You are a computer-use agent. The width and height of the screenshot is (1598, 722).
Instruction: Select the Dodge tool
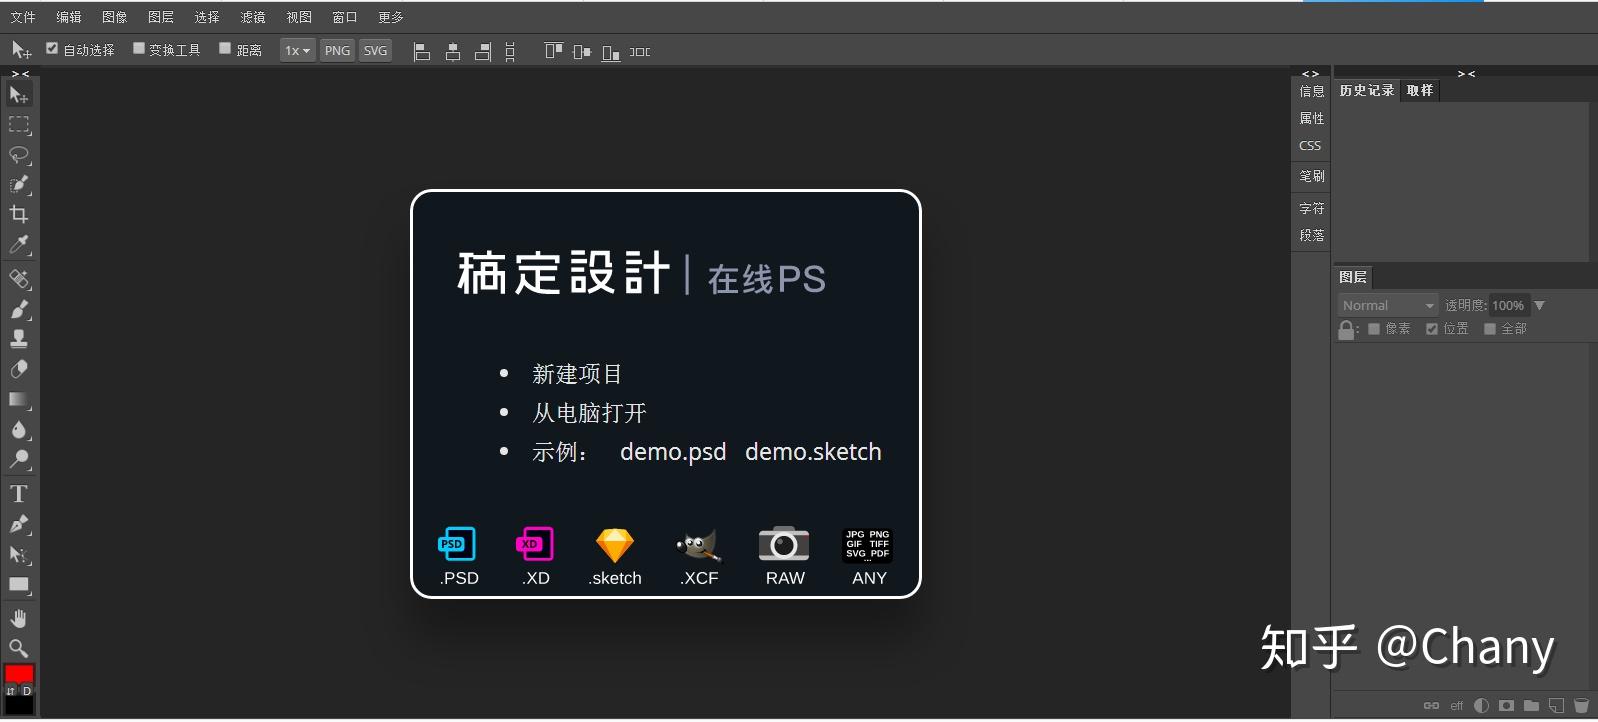[x=19, y=460]
